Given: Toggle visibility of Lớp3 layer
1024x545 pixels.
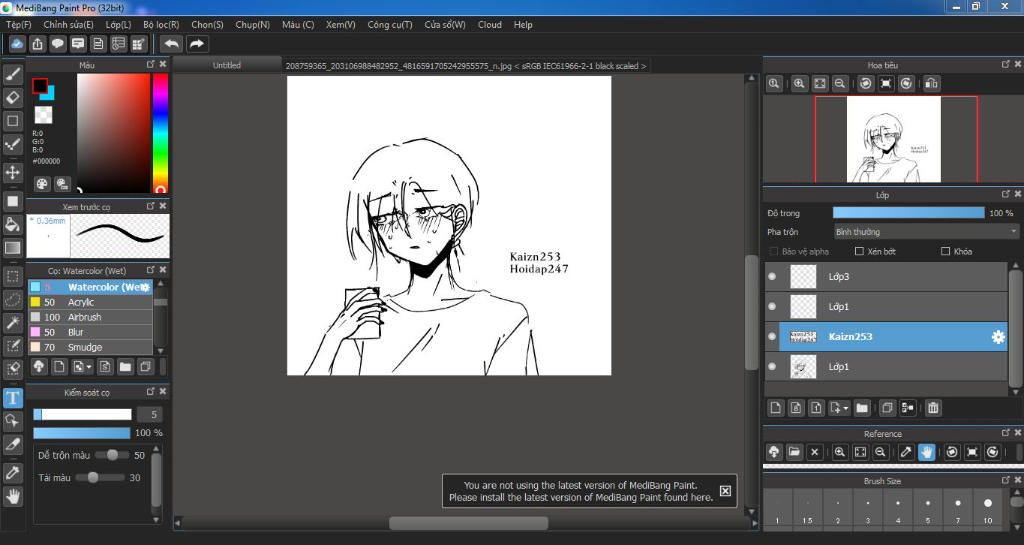Looking at the screenshot, I should tap(772, 277).
